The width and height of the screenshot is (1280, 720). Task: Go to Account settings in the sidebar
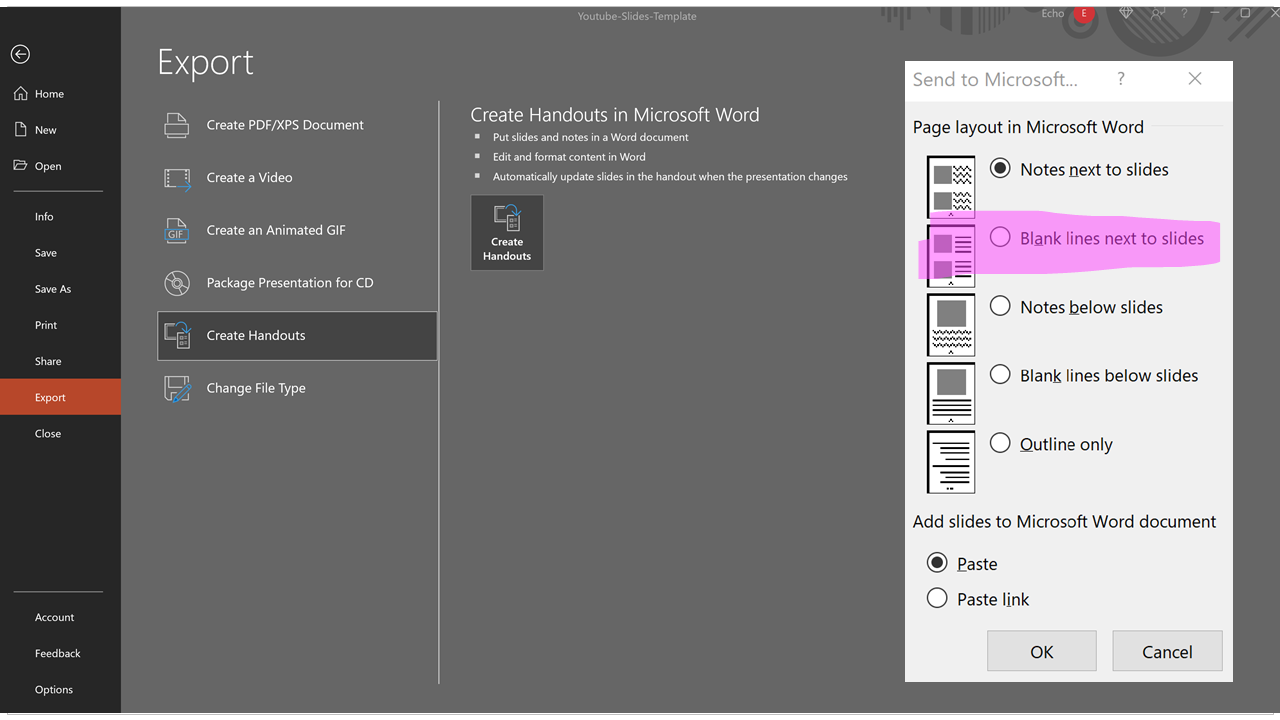click(x=54, y=617)
